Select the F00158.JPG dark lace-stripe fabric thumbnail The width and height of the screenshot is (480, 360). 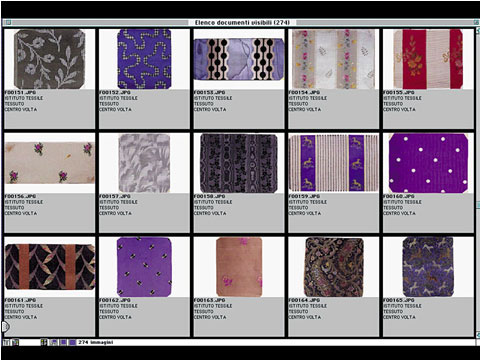coord(239,163)
